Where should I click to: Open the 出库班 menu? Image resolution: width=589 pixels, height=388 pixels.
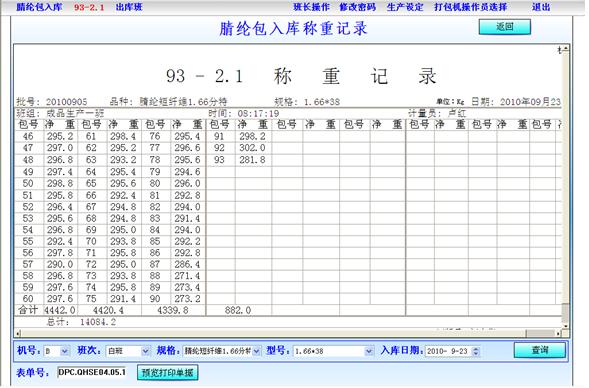pyautogui.click(x=129, y=7)
